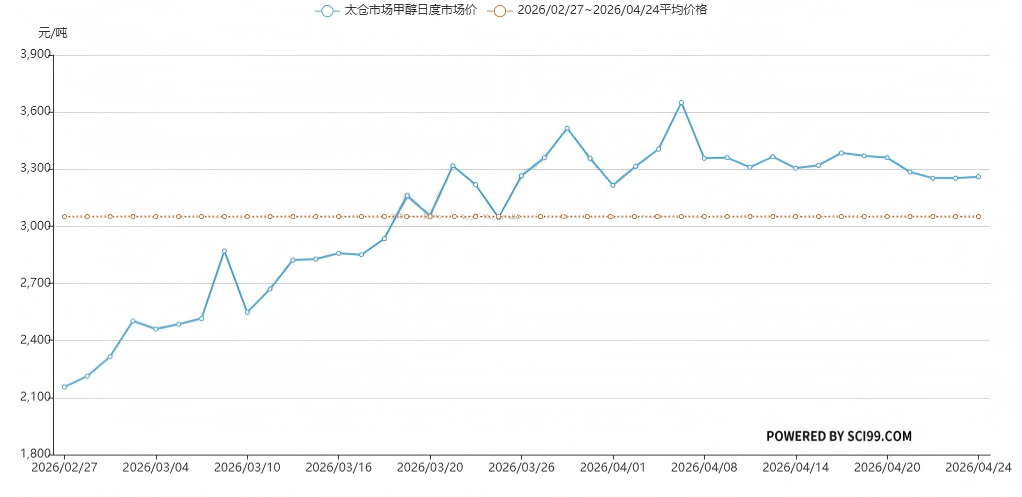Viewport: 1022px width, 497px height.
Task: Click the 2026/04/20 x-axis date label
Action: [887, 467]
